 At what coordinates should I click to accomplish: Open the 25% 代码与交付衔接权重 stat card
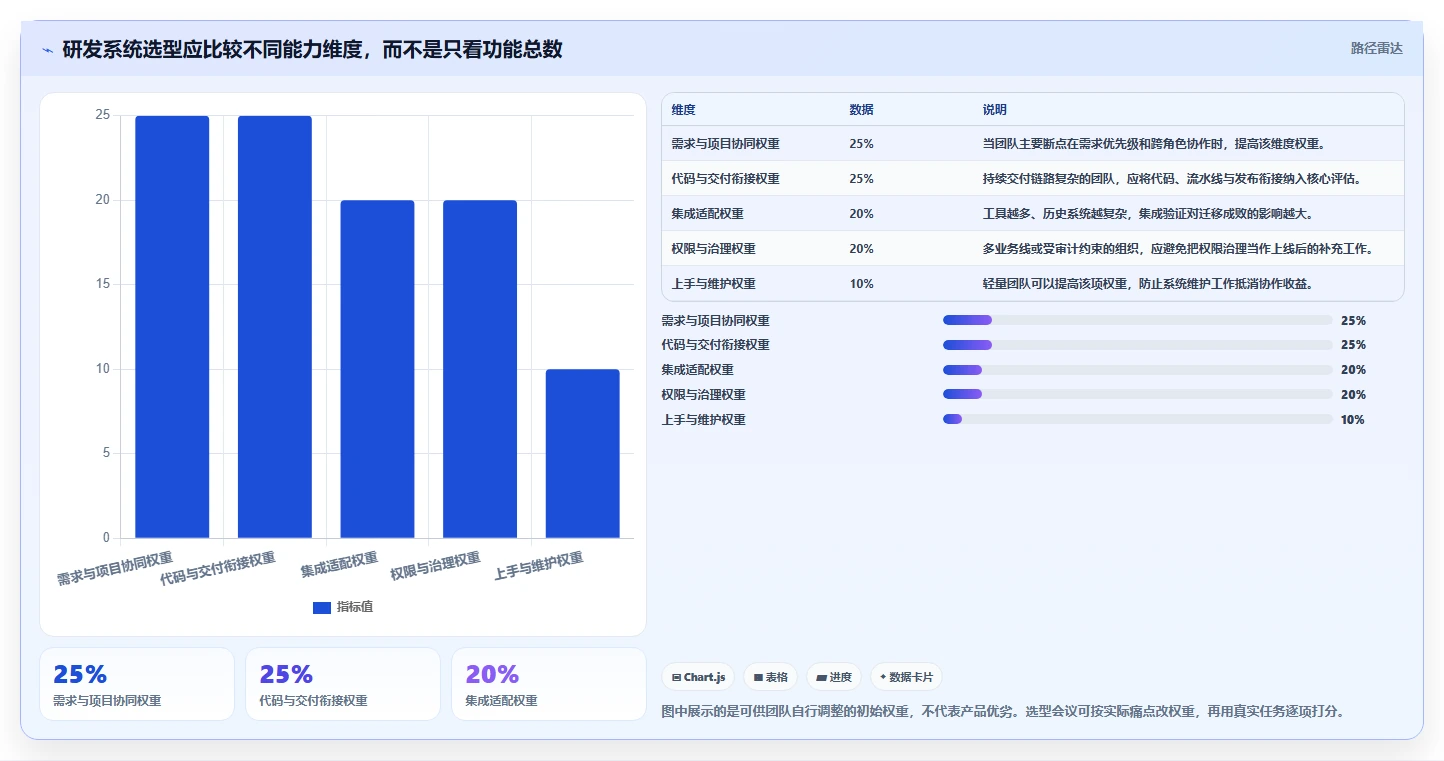pyautogui.click(x=343, y=684)
